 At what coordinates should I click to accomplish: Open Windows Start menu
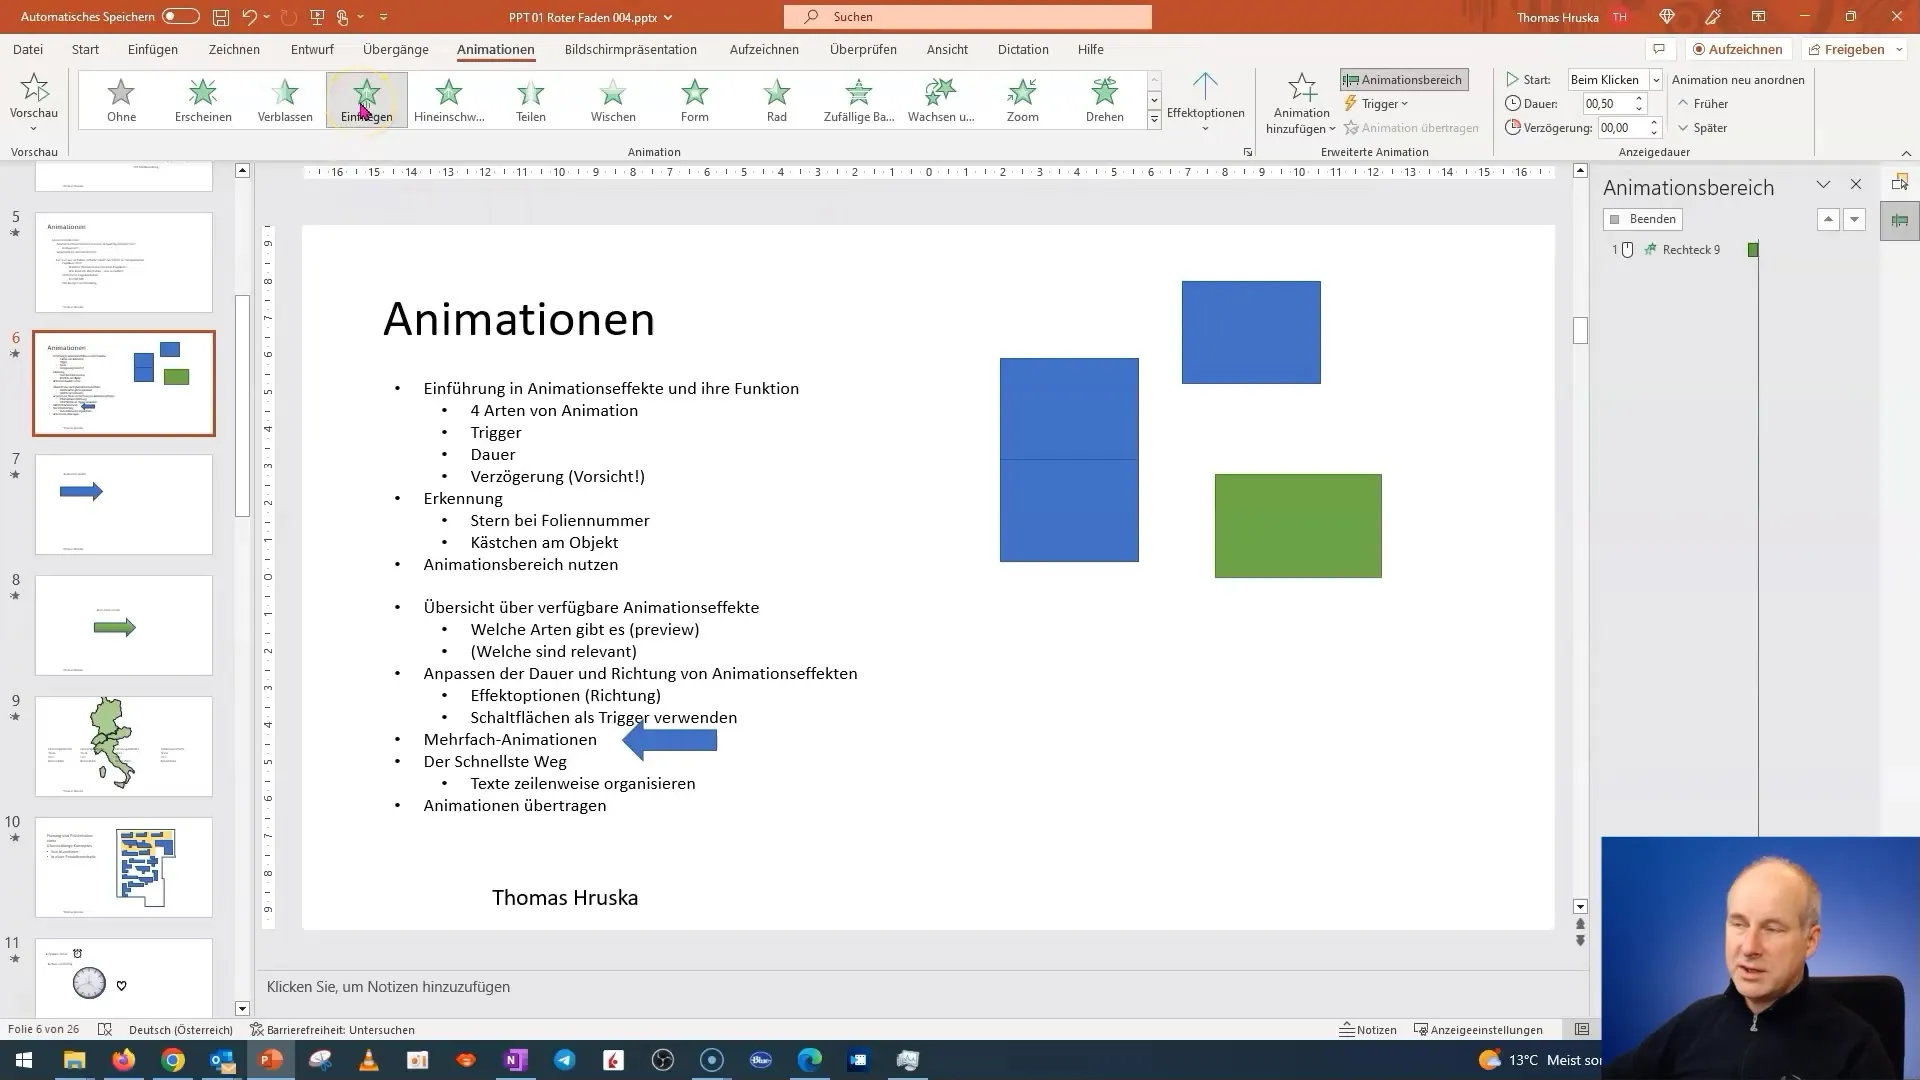tap(24, 1060)
